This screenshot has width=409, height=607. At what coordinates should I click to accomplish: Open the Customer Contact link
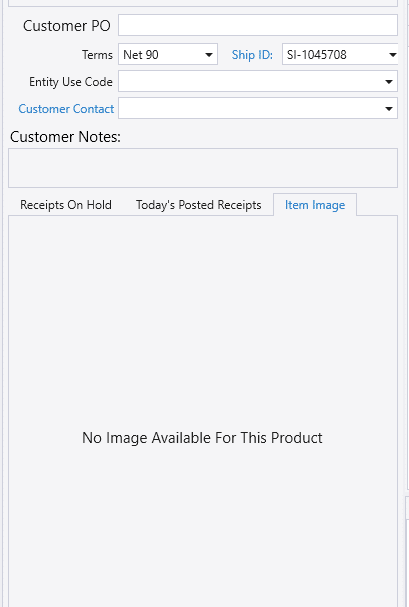click(66, 109)
